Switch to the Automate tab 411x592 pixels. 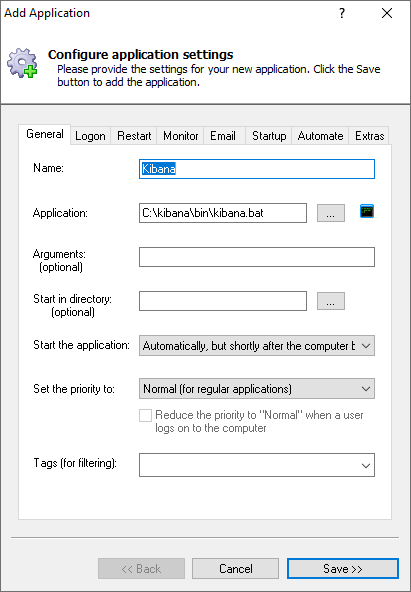[320, 136]
